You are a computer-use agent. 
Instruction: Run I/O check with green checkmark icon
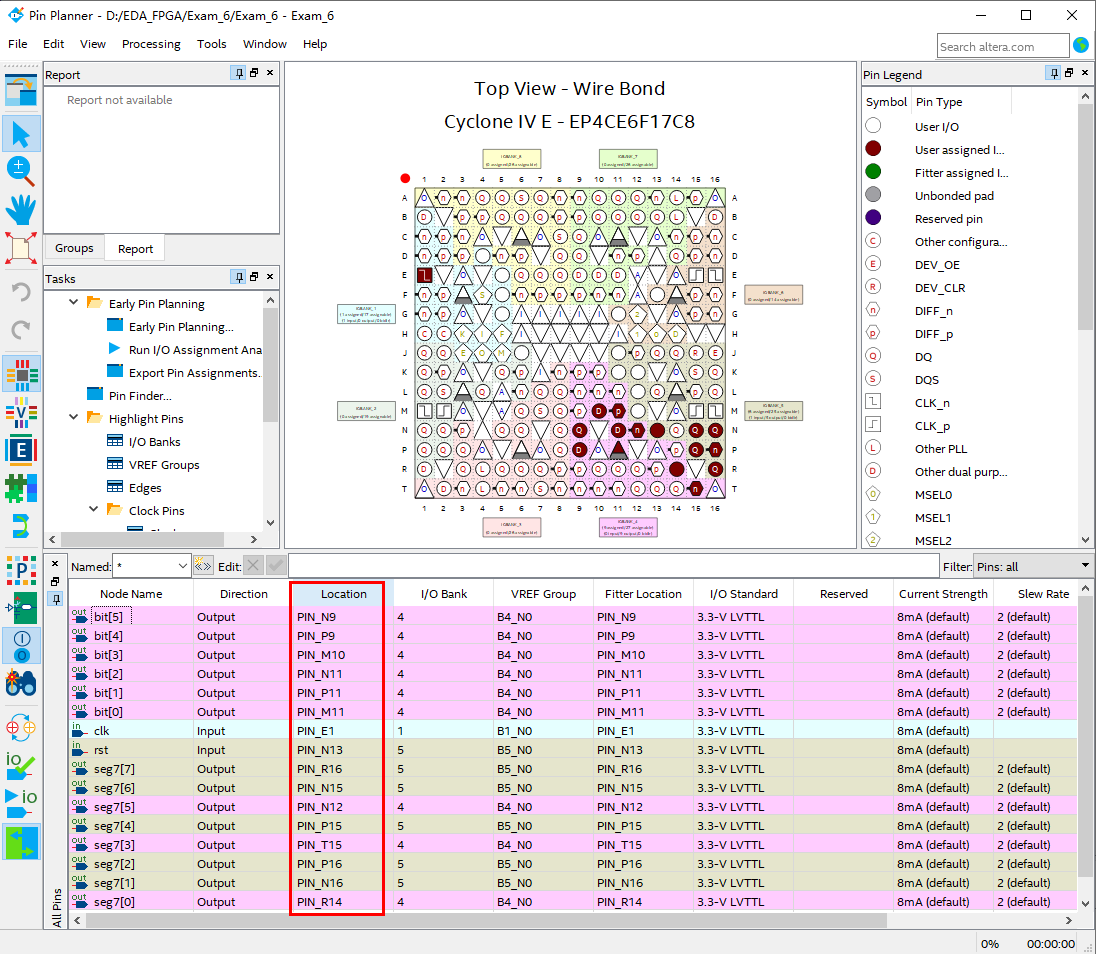(x=21, y=766)
